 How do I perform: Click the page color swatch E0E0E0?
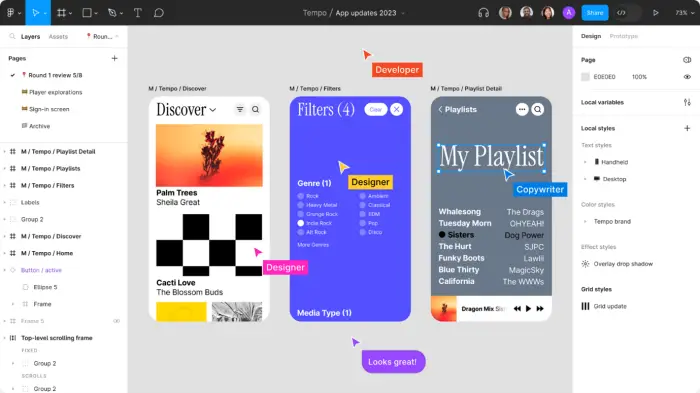tap(585, 77)
